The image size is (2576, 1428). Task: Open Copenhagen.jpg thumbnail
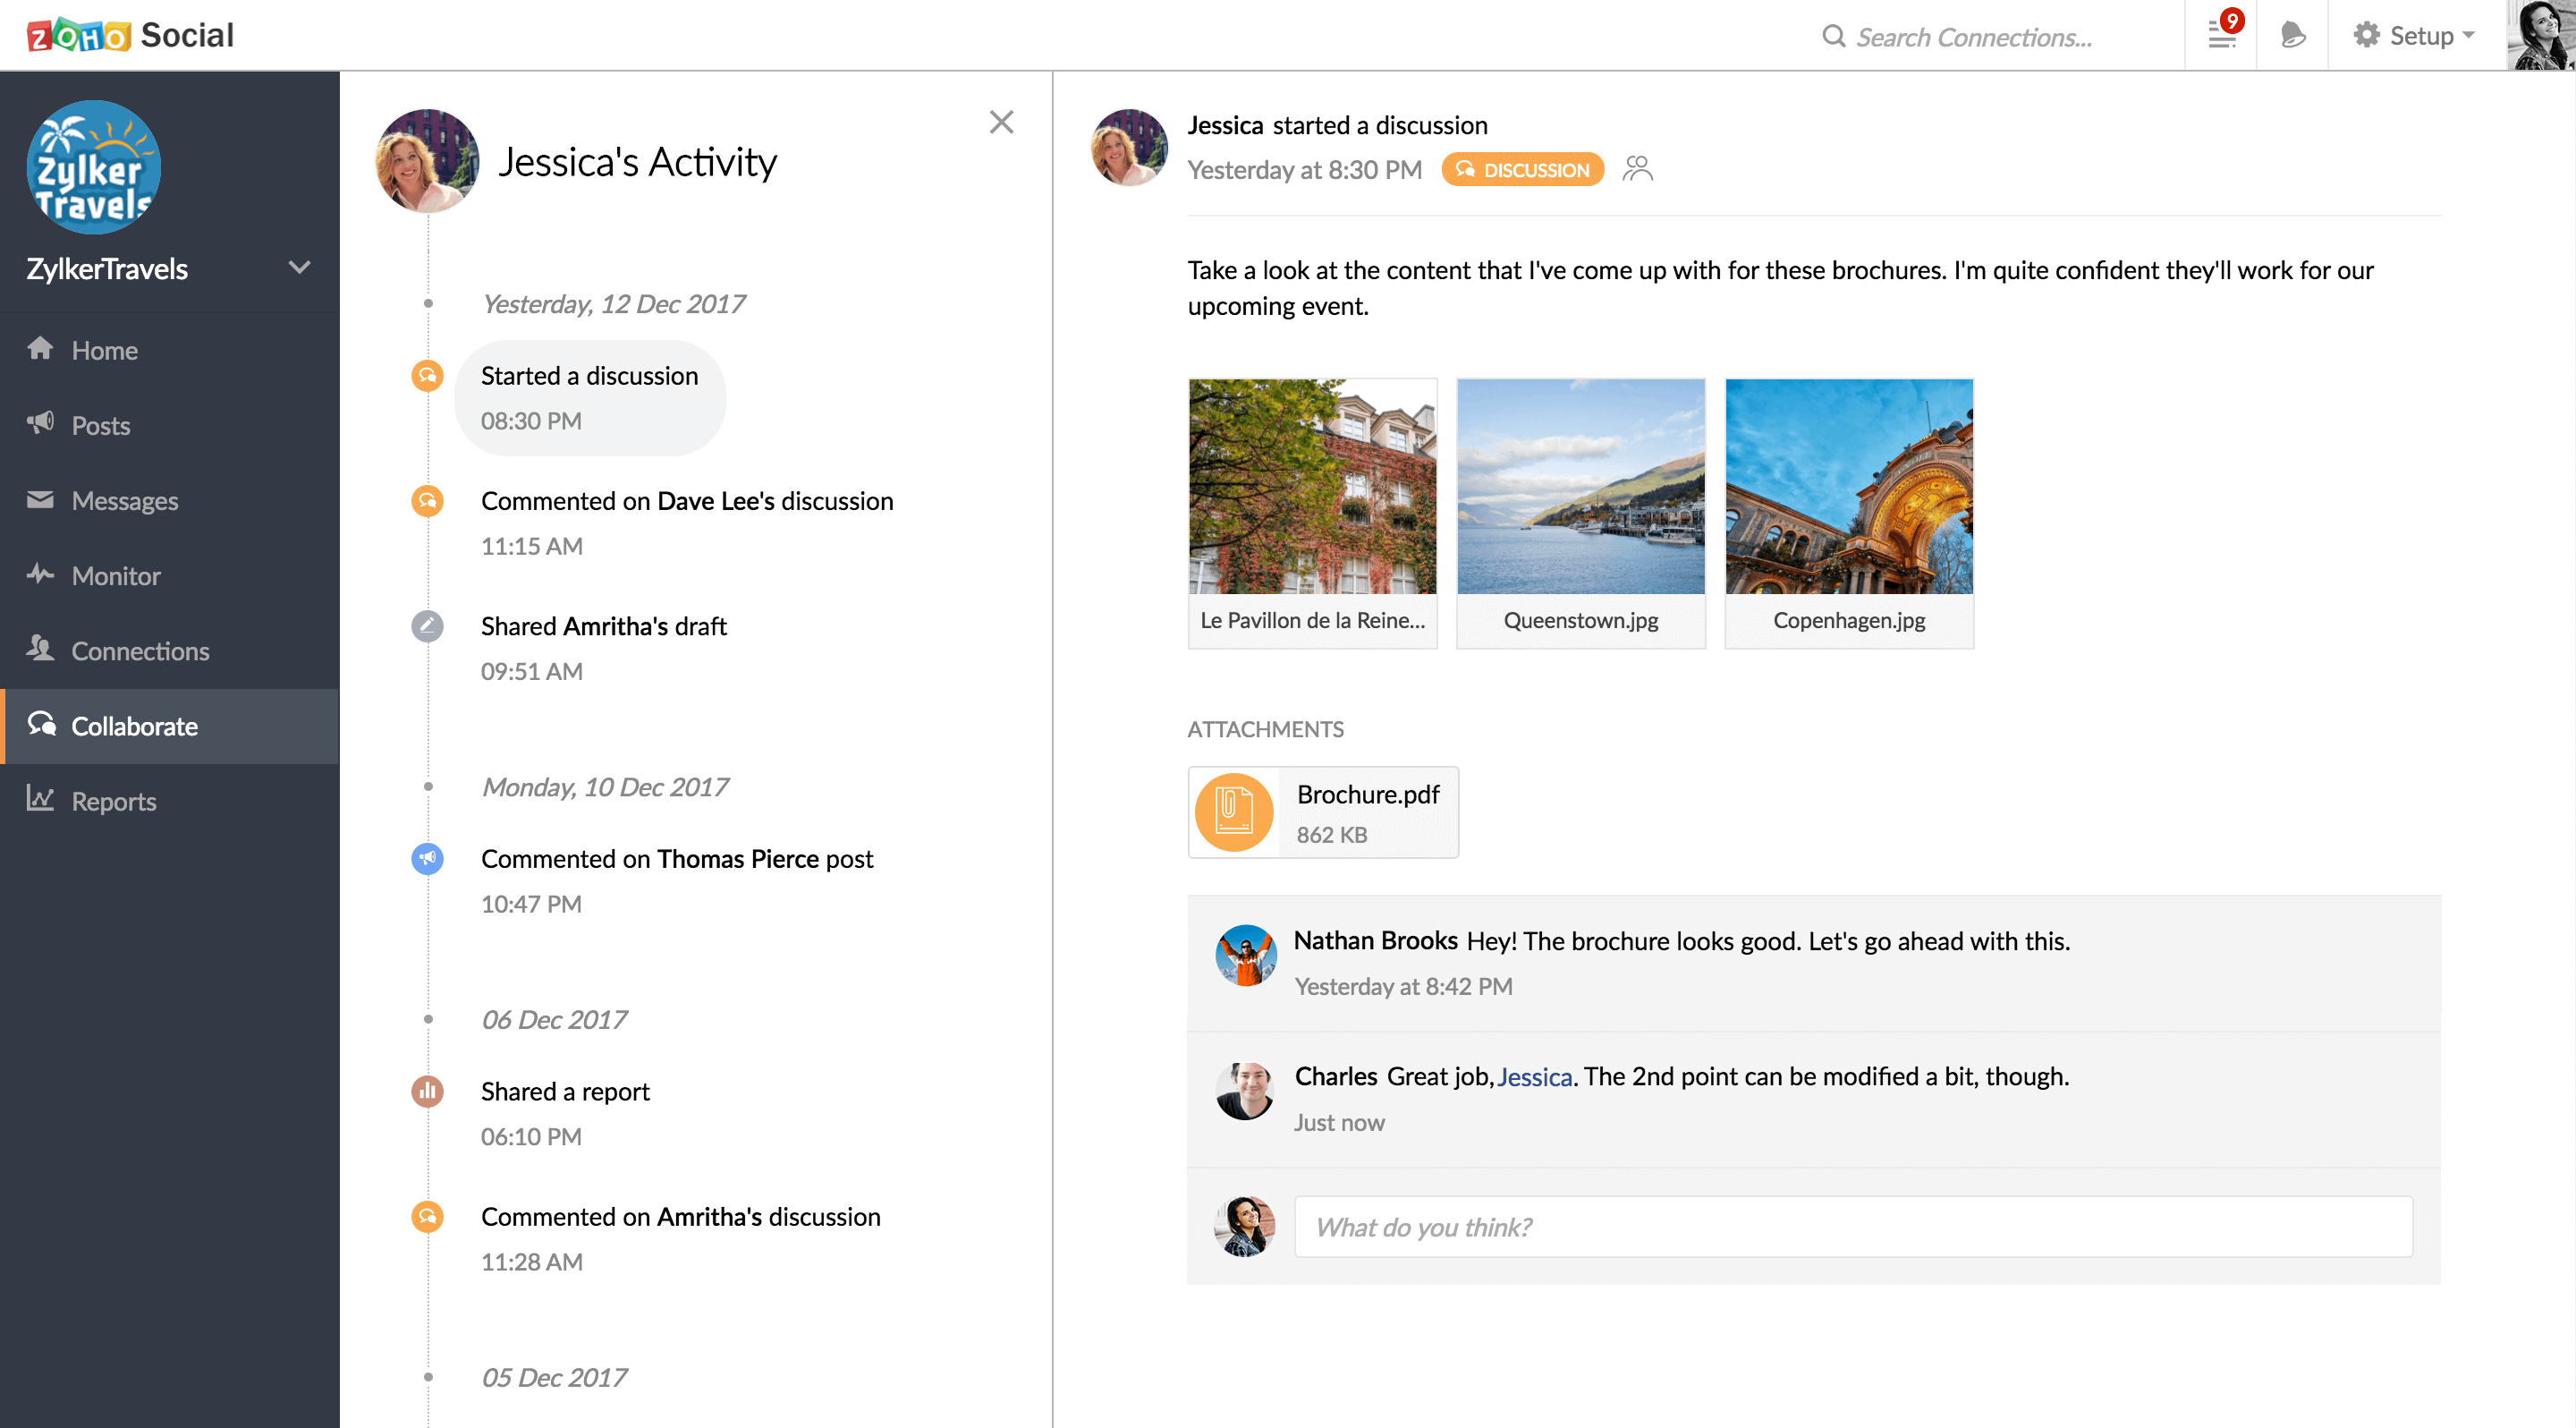point(1849,513)
